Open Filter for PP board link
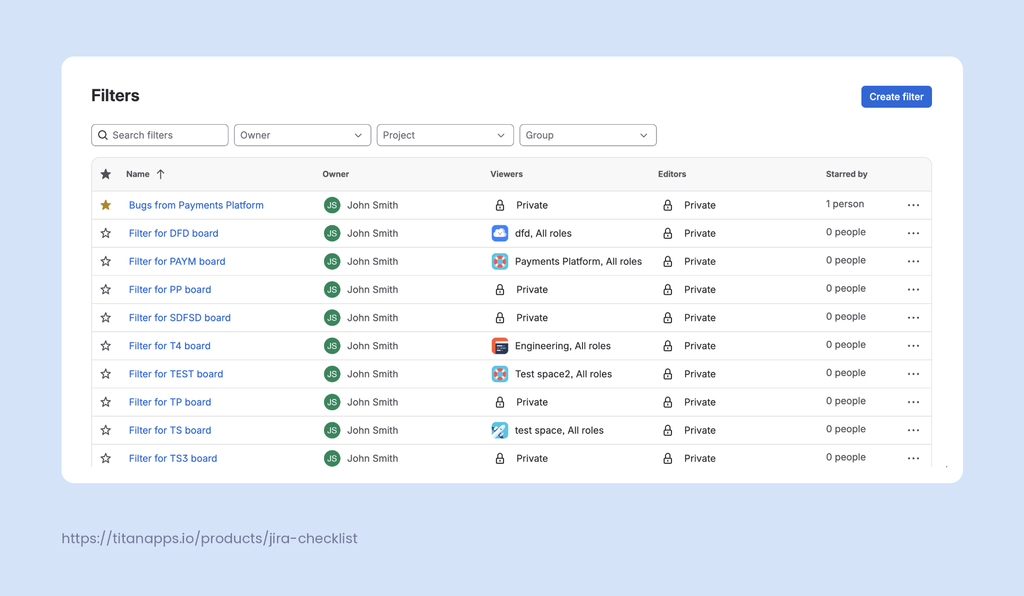This screenshot has height=596, width=1024. pos(170,289)
